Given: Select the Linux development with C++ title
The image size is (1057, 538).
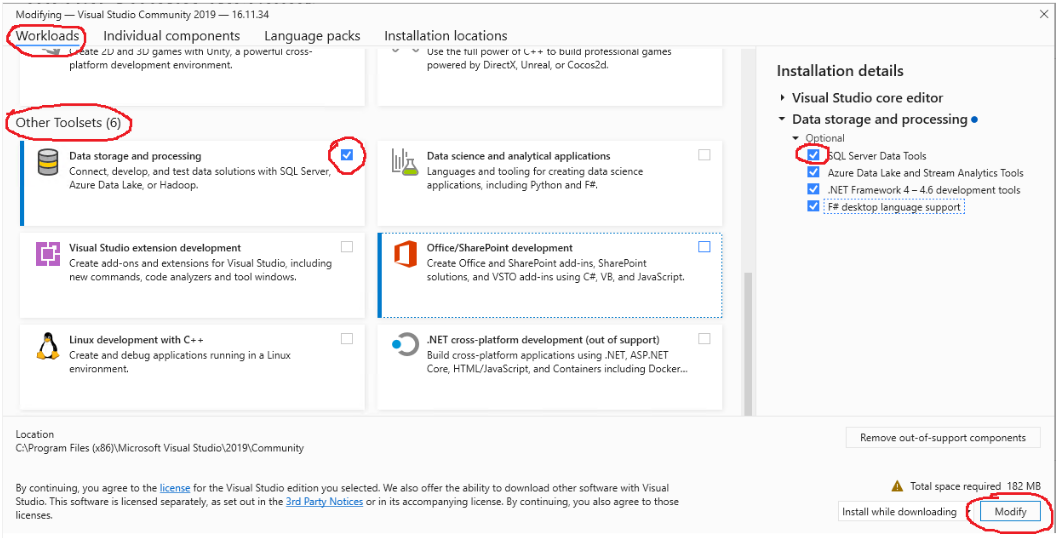Looking at the screenshot, I should coord(136,340).
